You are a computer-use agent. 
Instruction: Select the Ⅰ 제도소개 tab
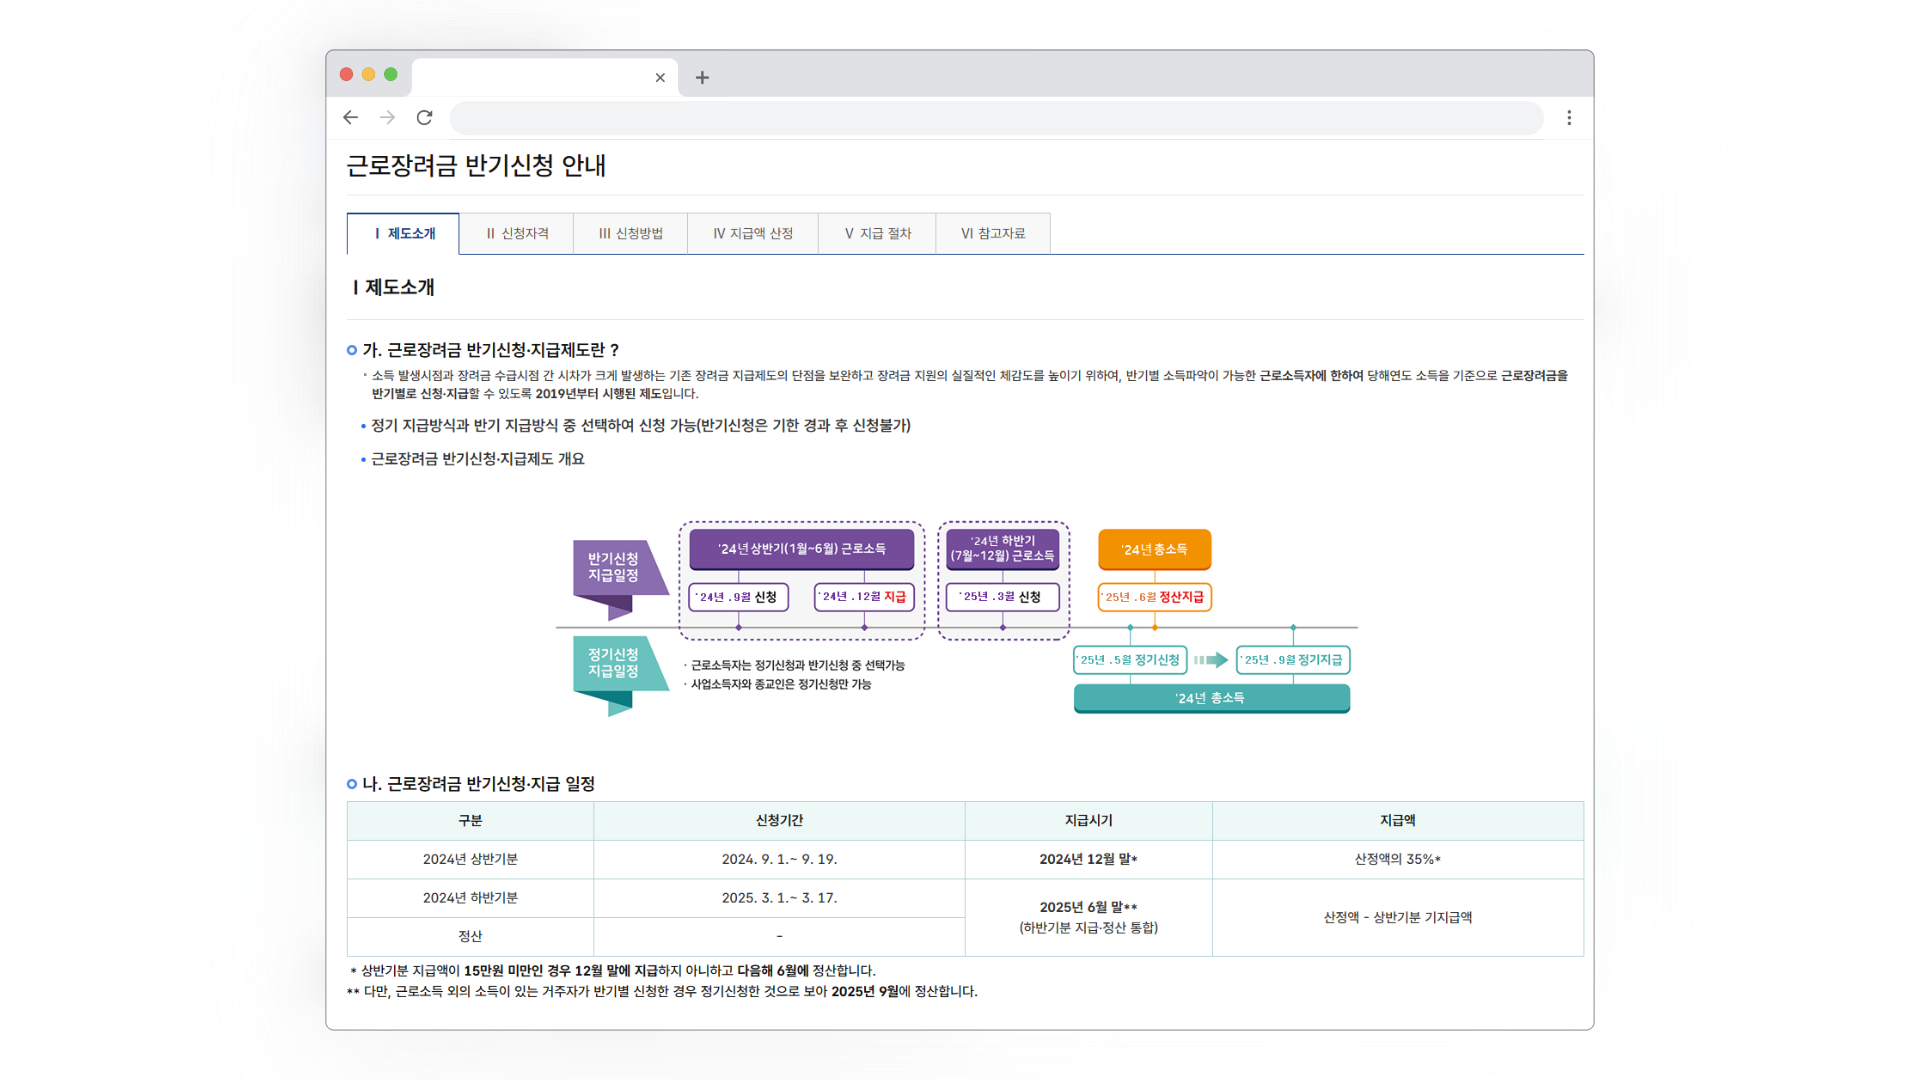coord(404,234)
